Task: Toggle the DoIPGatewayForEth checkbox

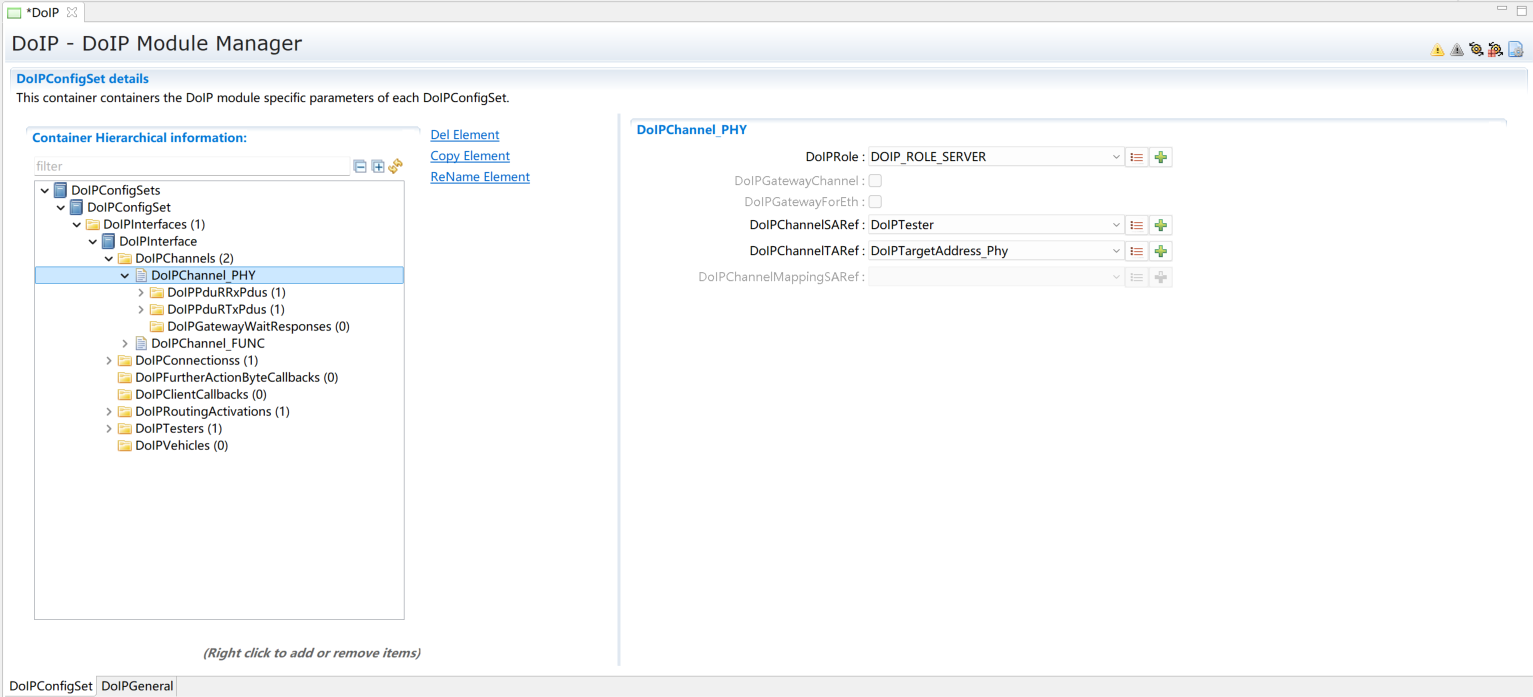Action: coord(875,202)
